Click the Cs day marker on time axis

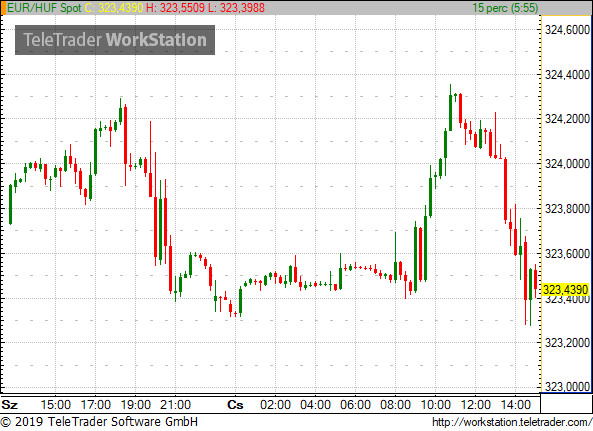coord(235,405)
